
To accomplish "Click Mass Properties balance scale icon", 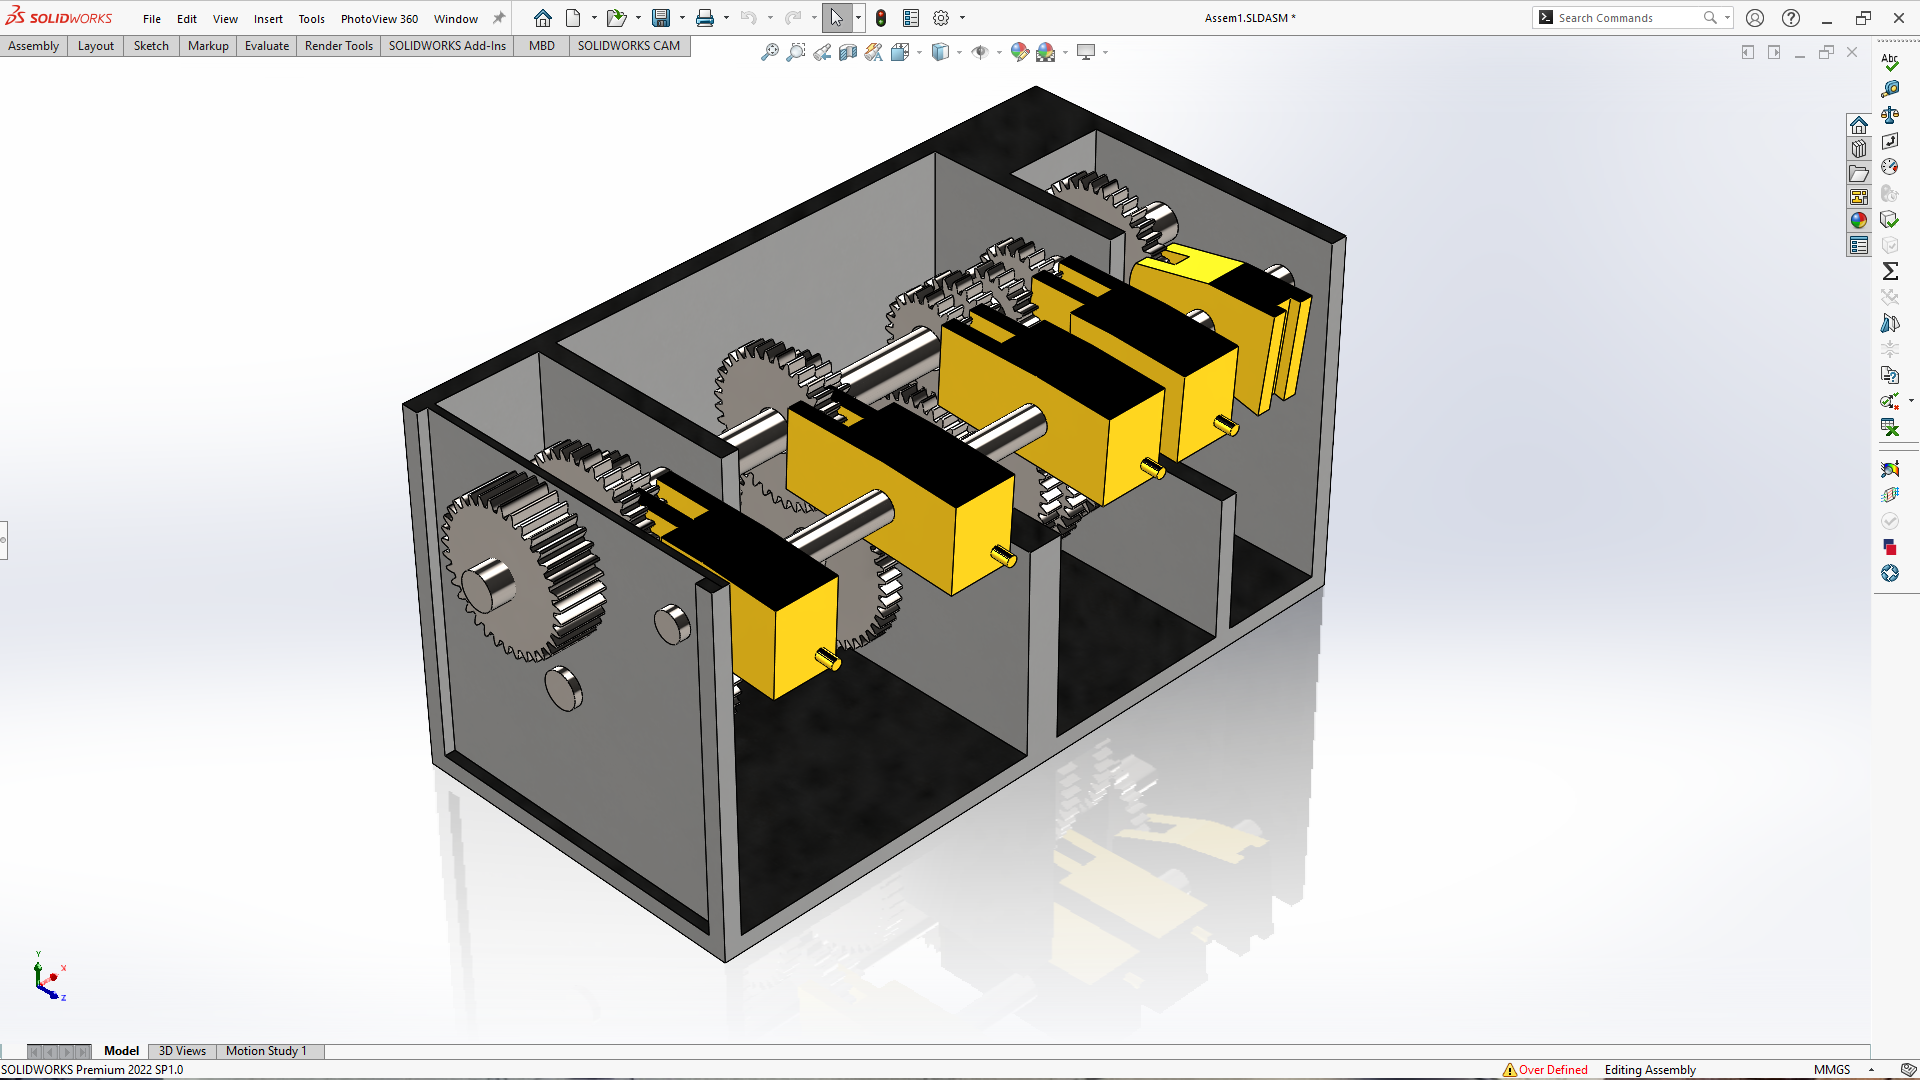I will [1890, 115].
